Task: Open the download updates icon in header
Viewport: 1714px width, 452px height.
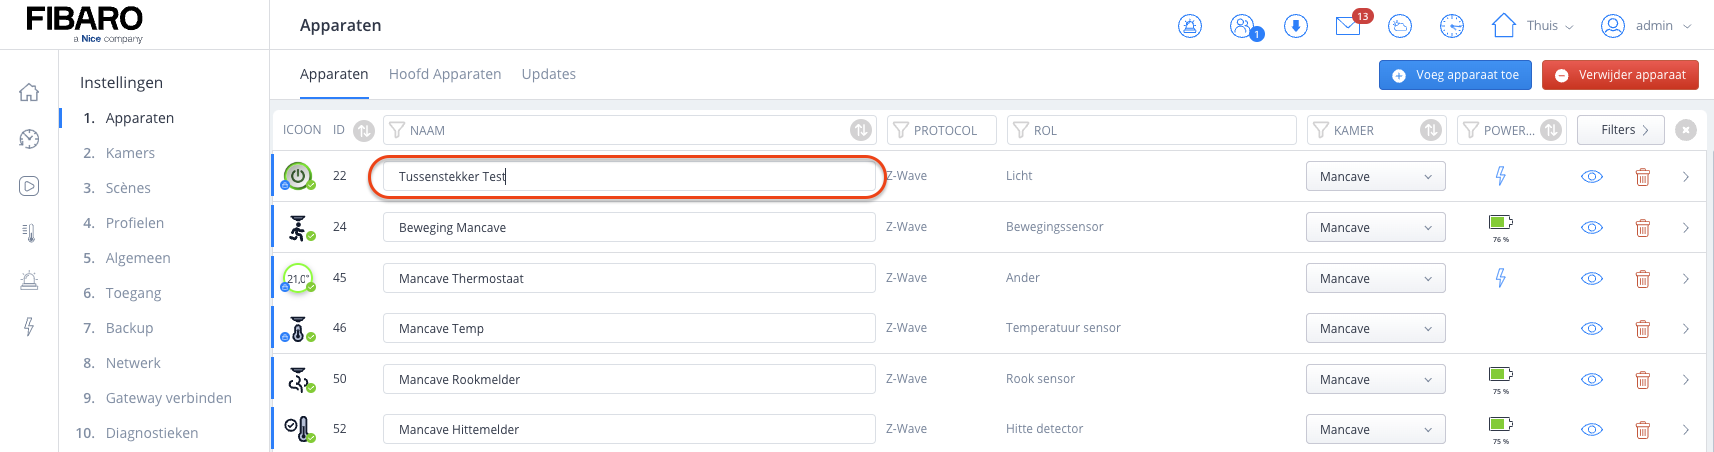Action: coord(1296,26)
